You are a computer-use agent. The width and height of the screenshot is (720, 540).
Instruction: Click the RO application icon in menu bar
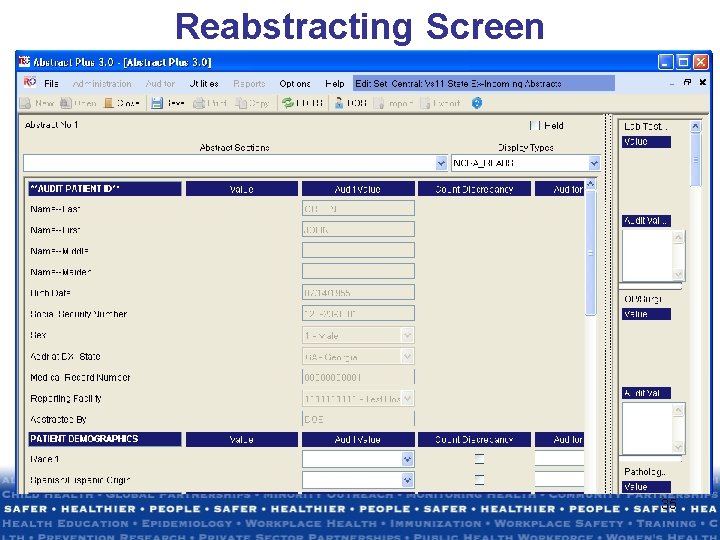click(x=30, y=82)
